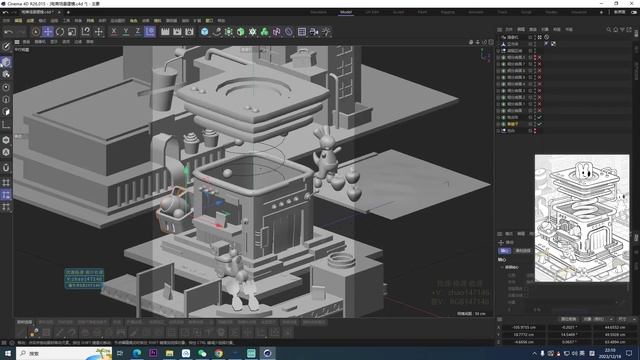The width and height of the screenshot is (640, 360).
Task: Expand the last object row in Object Manager
Action: tap(498, 131)
